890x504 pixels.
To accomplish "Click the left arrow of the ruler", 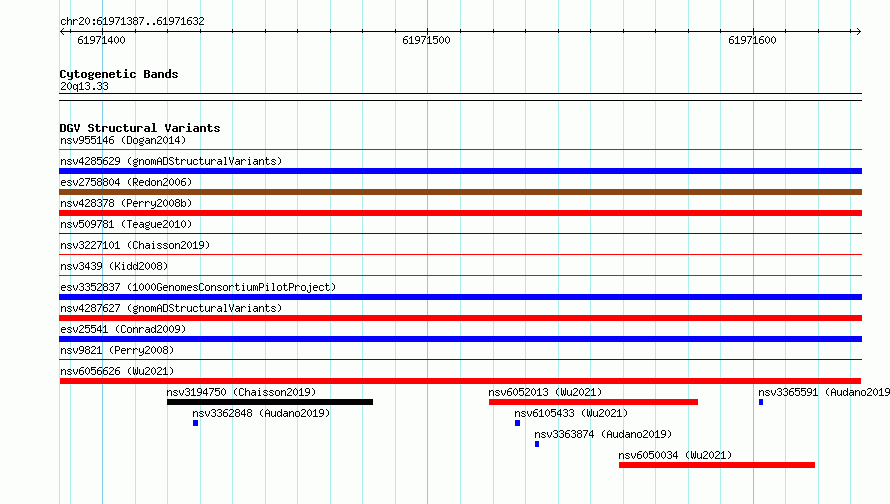I will (x=63, y=32).
